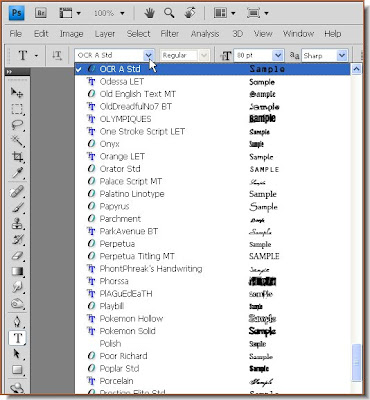The width and height of the screenshot is (370, 400).
Task: Select the Lasso tool
Action: (x=17, y=125)
